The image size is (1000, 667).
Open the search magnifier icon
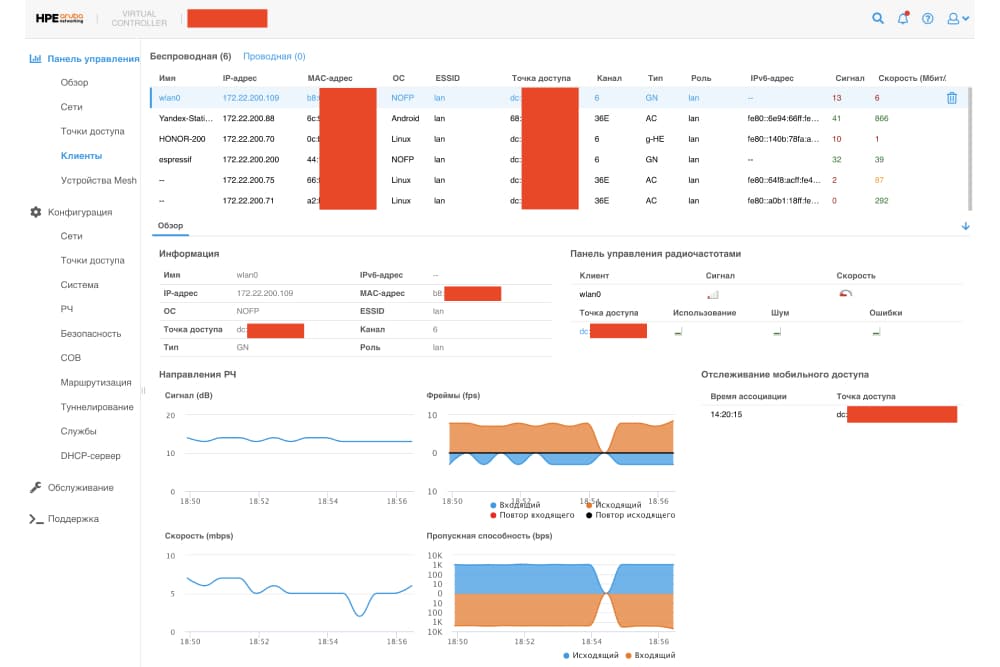click(x=878, y=18)
